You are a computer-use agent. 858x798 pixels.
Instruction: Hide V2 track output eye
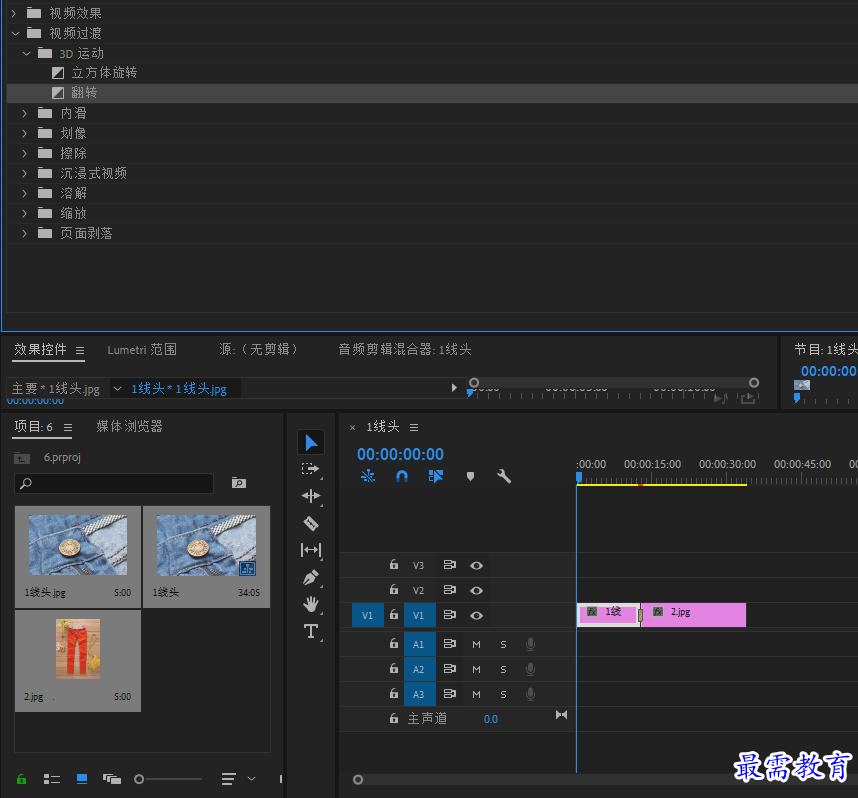point(477,591)
